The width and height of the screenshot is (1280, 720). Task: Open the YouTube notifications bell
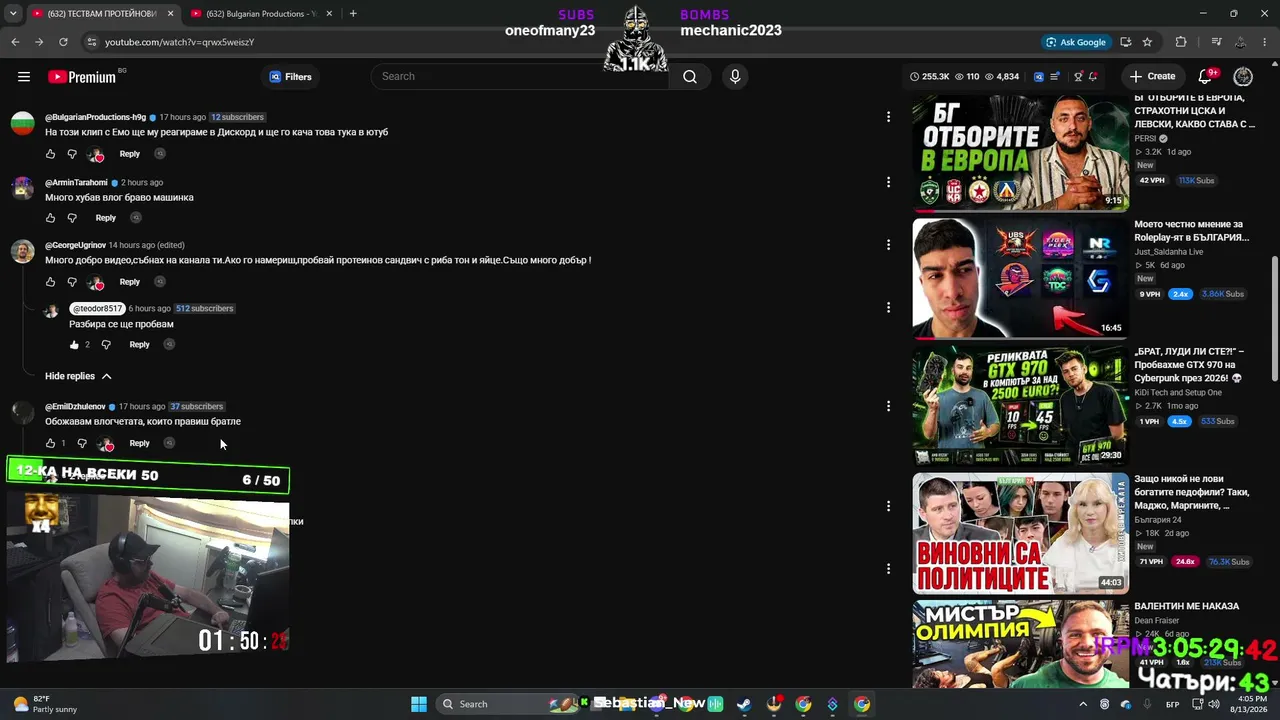1206,77
